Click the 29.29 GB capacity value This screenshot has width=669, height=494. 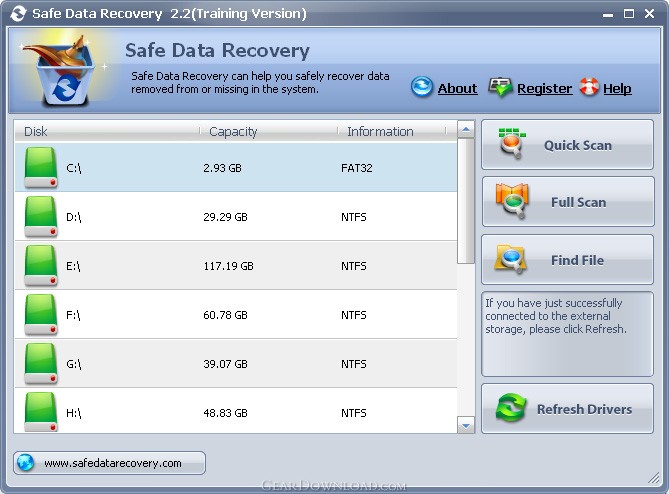point(225,217)
